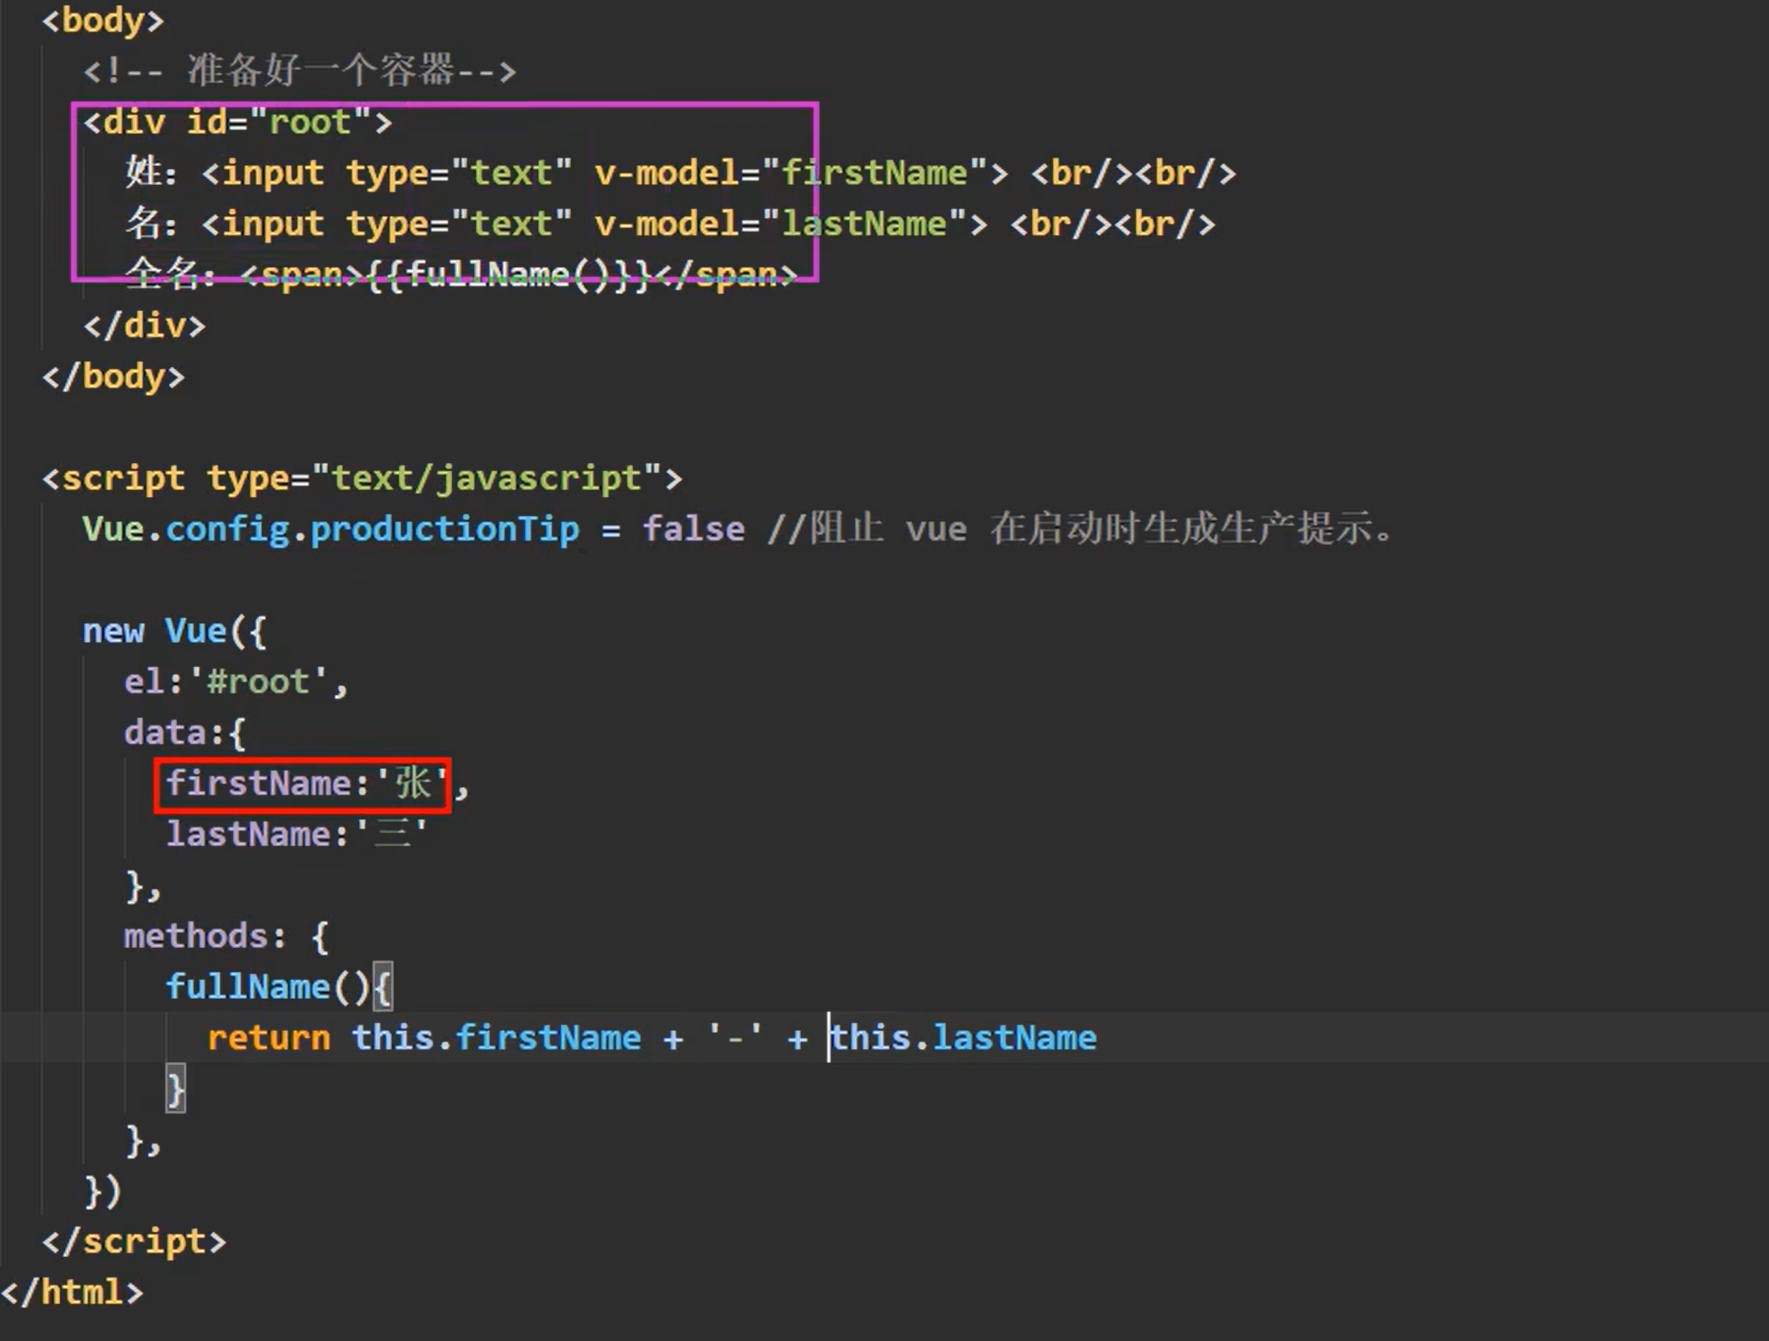1769x1341 pixels.
Task: Click firstName:'张' property
Action: click(x=306, y=784)
